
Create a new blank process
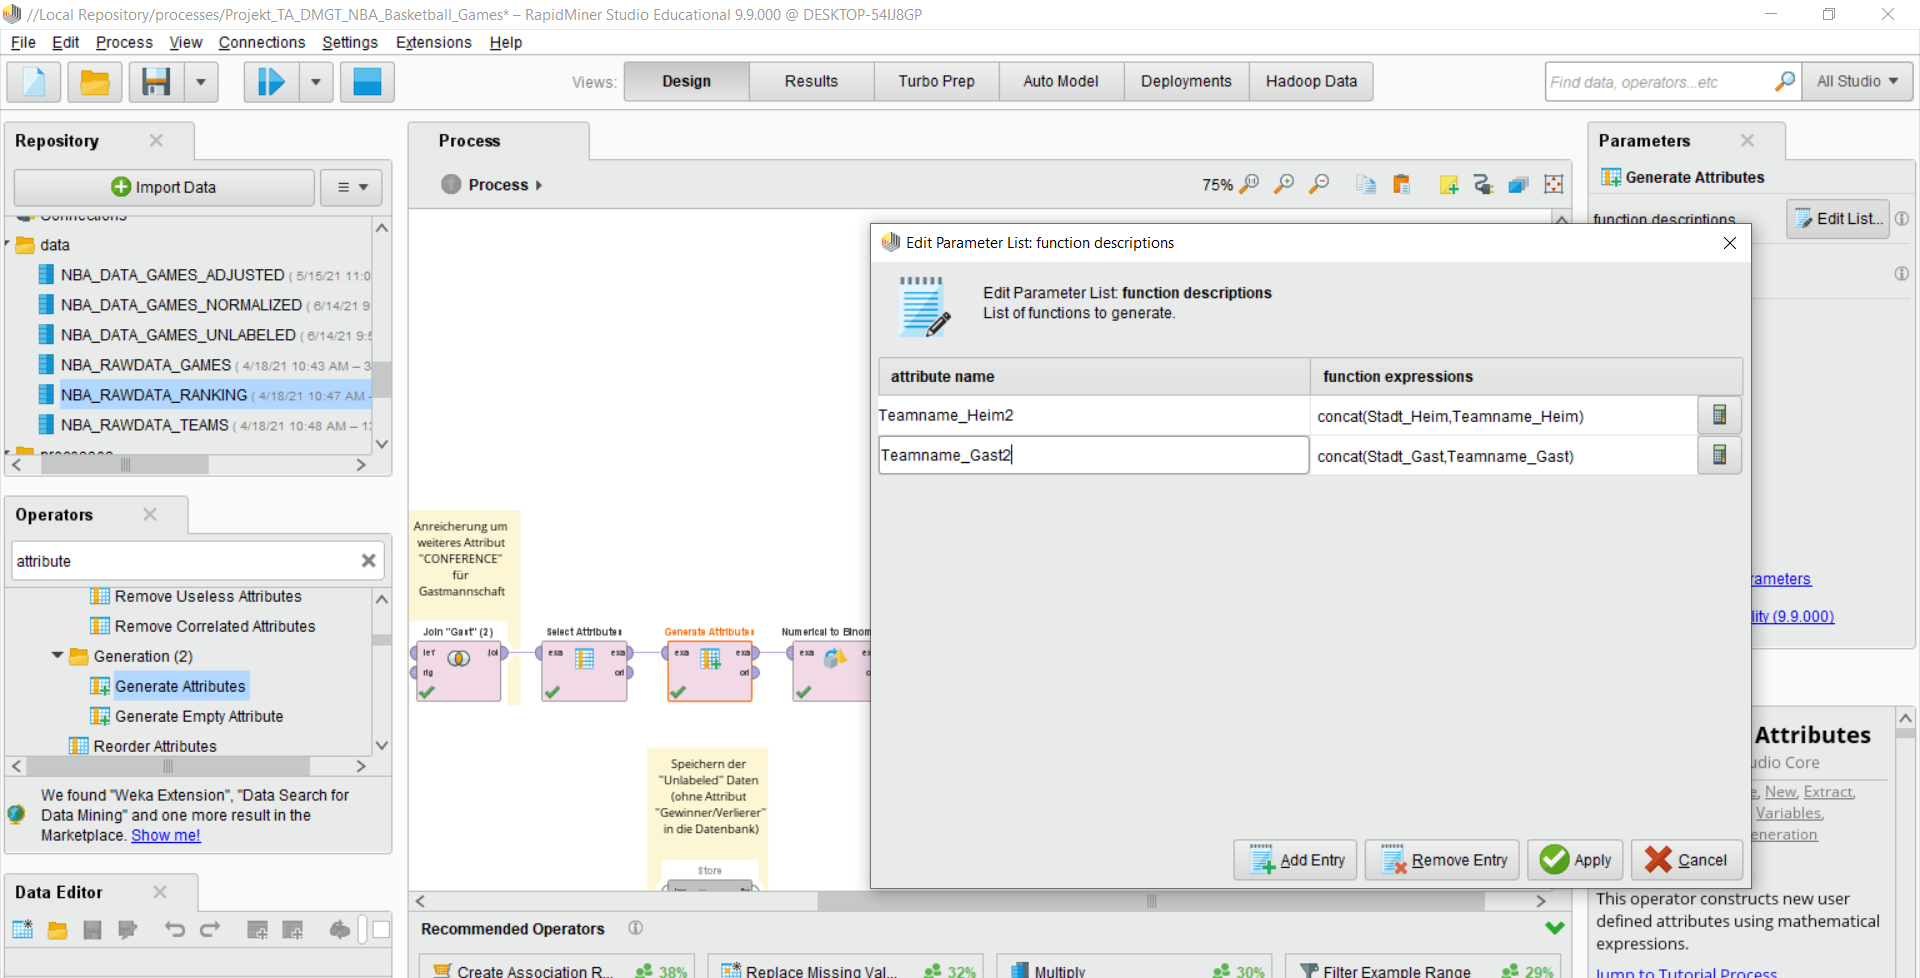coord(33,81)
